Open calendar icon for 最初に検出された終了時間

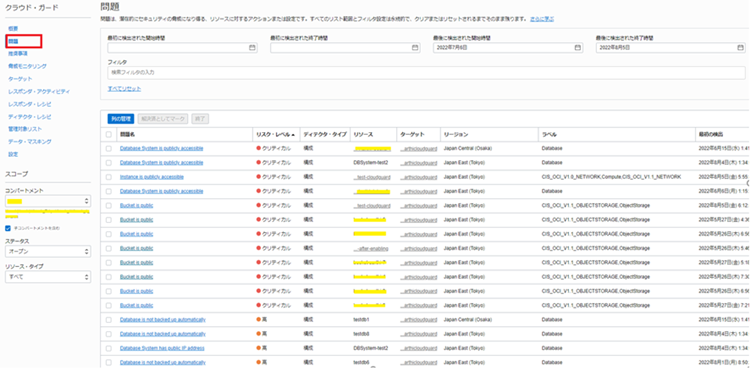[415, 48]
